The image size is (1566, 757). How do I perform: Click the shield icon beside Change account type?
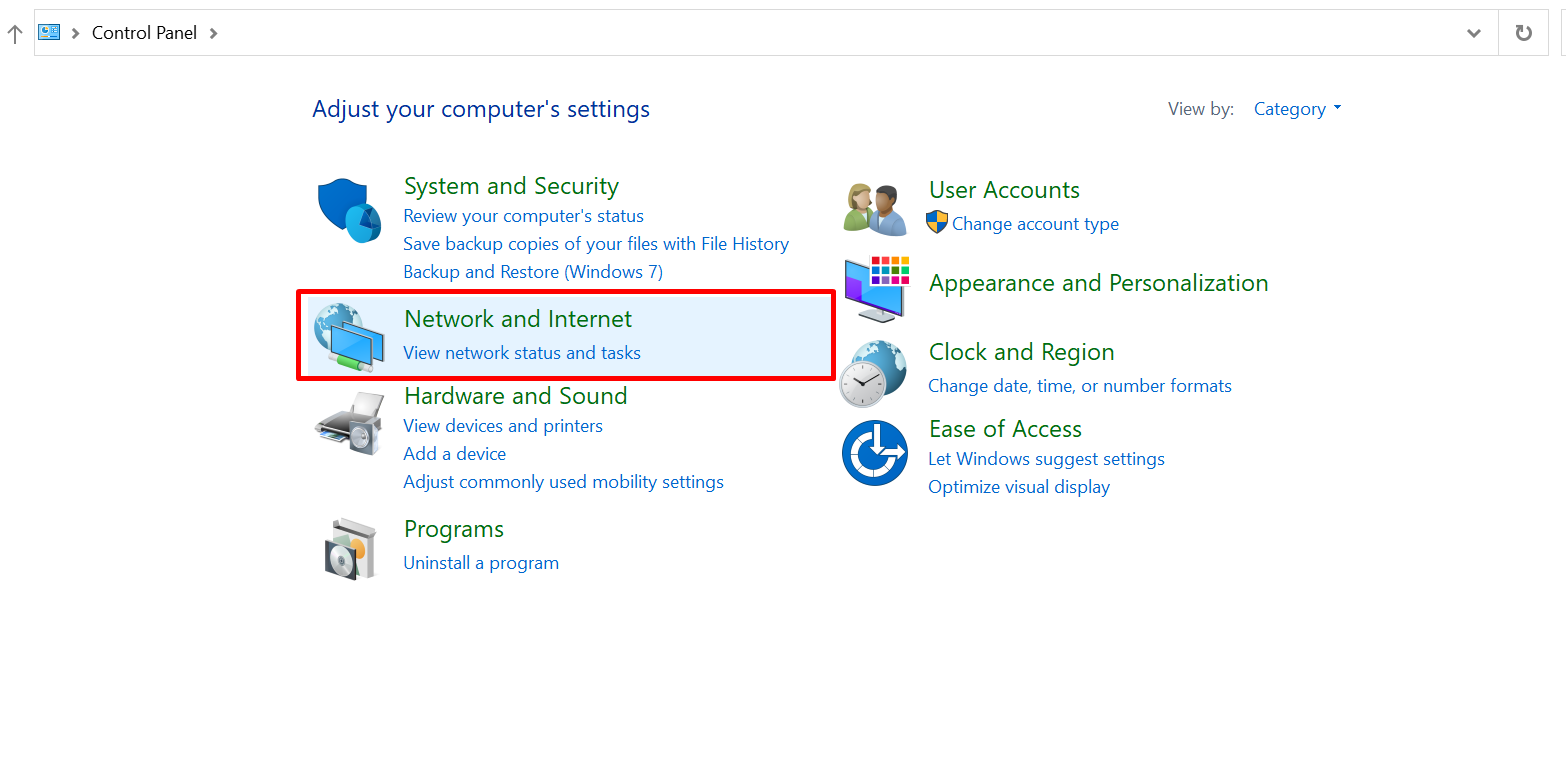point(937,222)
